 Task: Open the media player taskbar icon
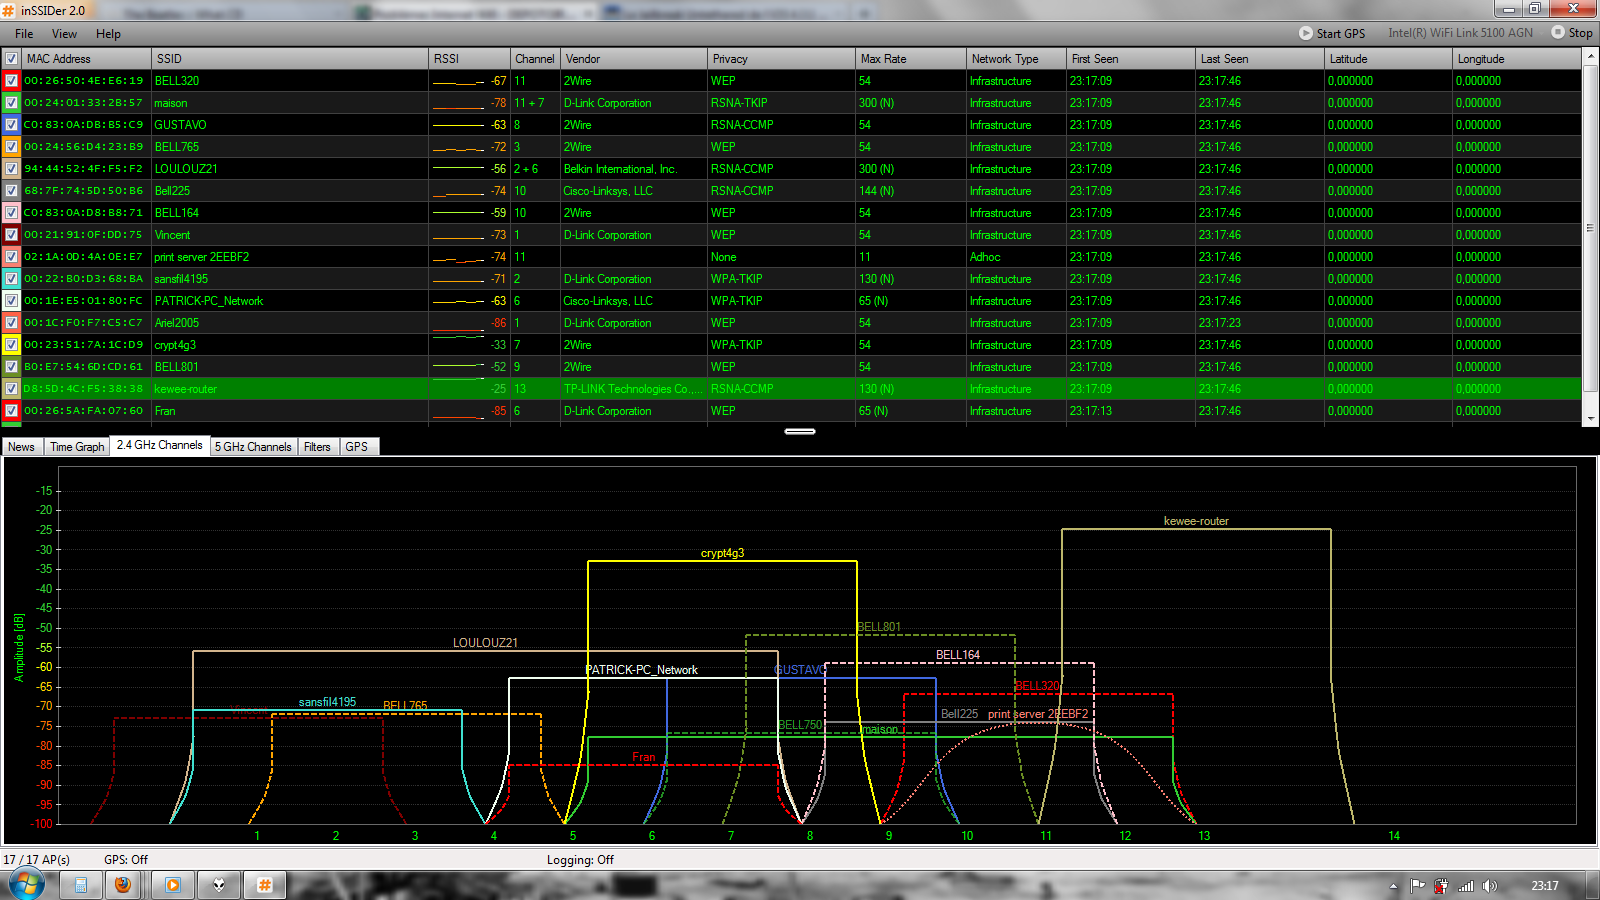173,885
